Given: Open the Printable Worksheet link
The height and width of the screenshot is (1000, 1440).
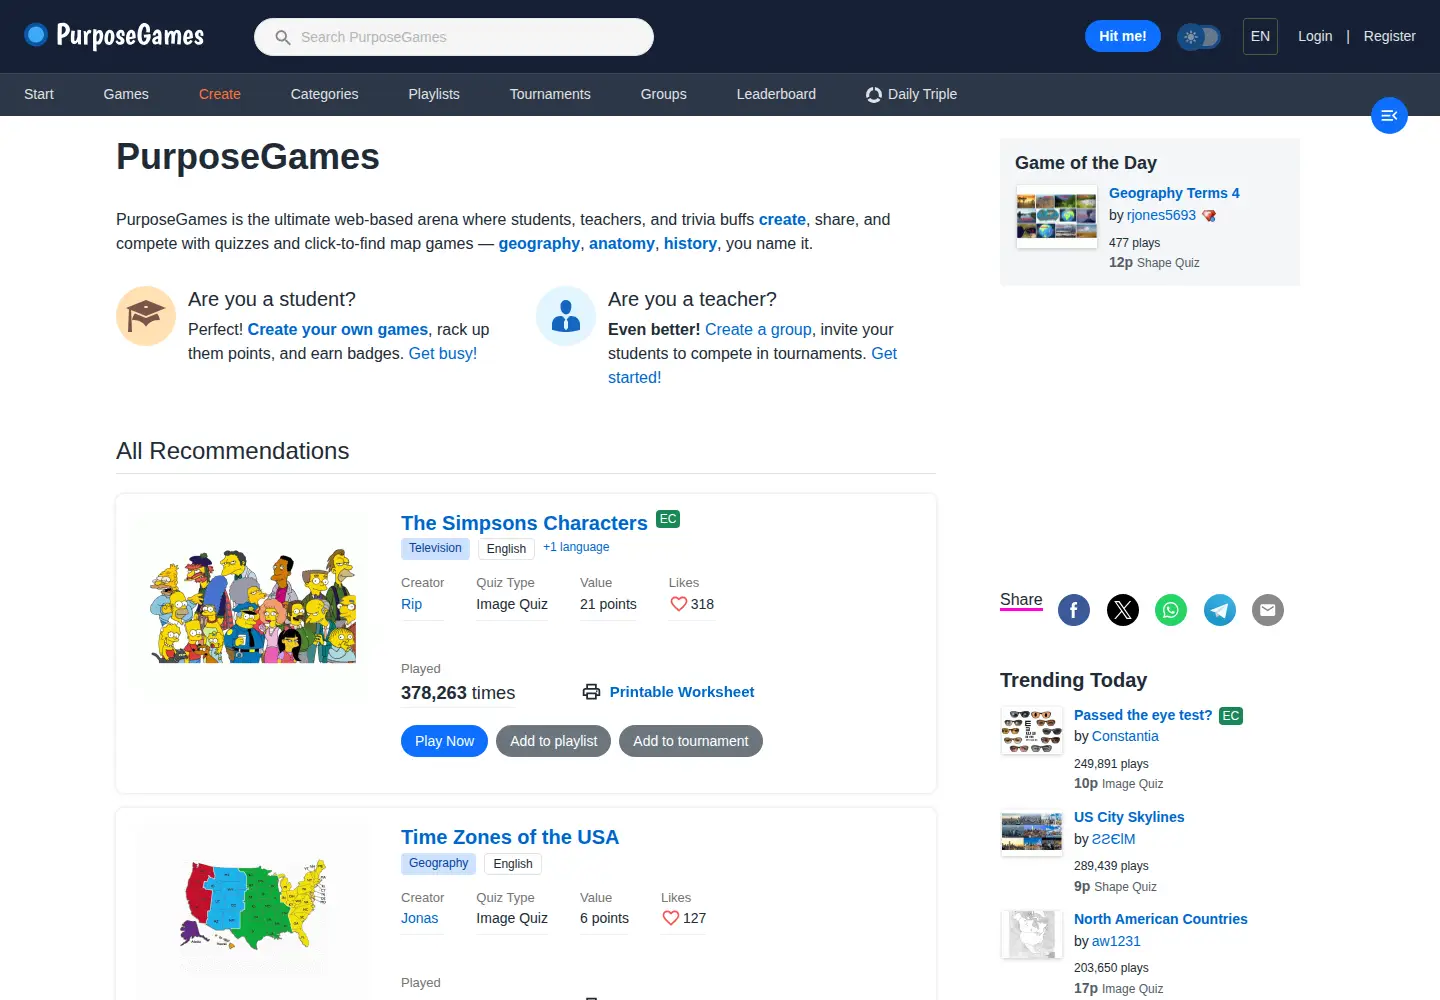Looking at the screenshot, I should tap(682, 692).
